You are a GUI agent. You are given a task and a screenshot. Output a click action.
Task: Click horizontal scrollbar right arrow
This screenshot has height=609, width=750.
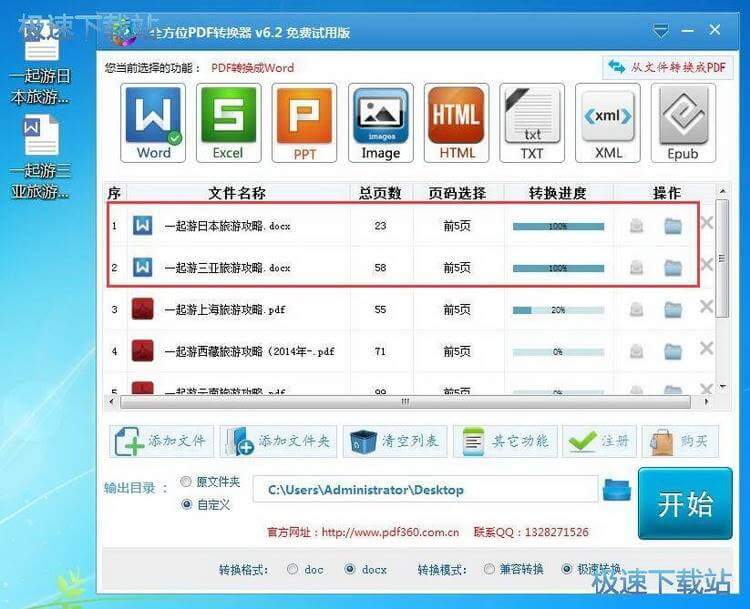click(706, 402)
